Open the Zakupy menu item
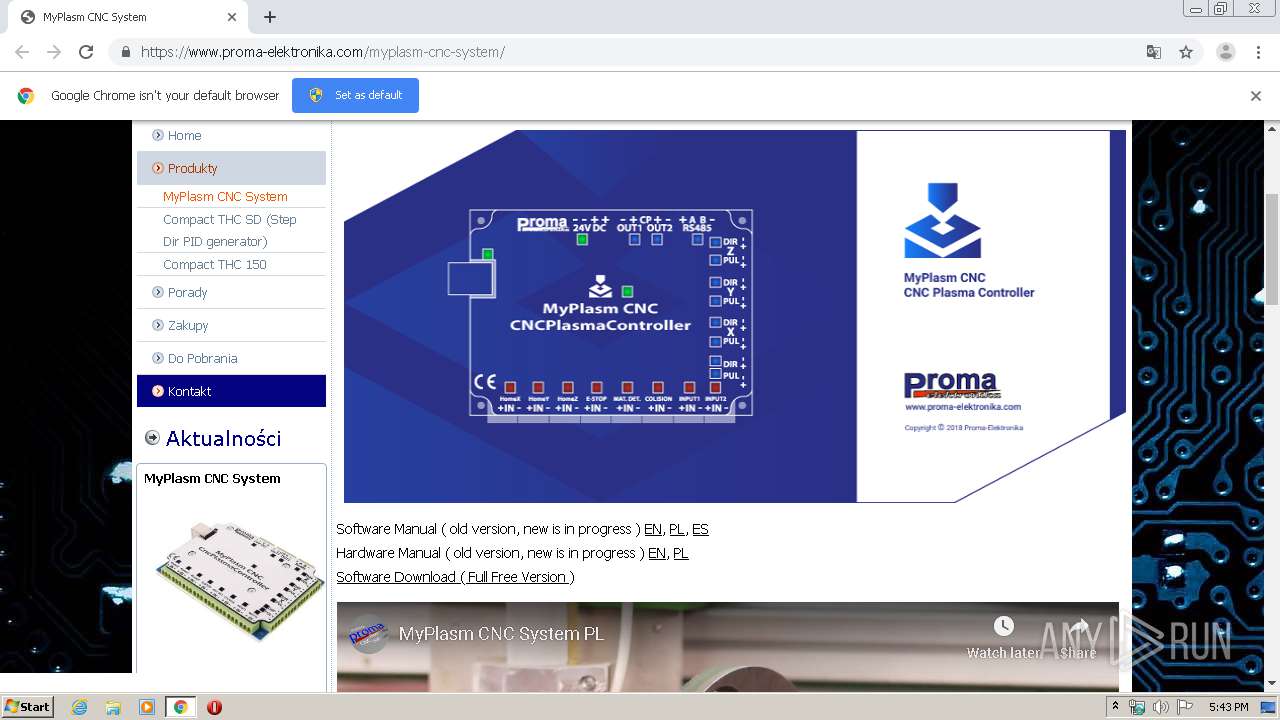The image size is (1280, 720). pyautogui.click(x=188, y=325)
